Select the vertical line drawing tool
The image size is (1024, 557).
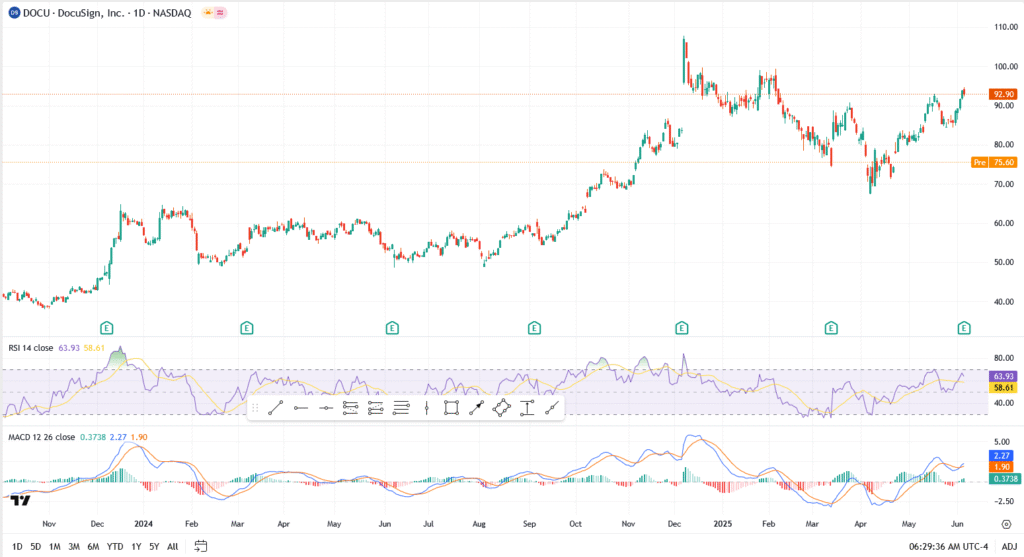426,407
